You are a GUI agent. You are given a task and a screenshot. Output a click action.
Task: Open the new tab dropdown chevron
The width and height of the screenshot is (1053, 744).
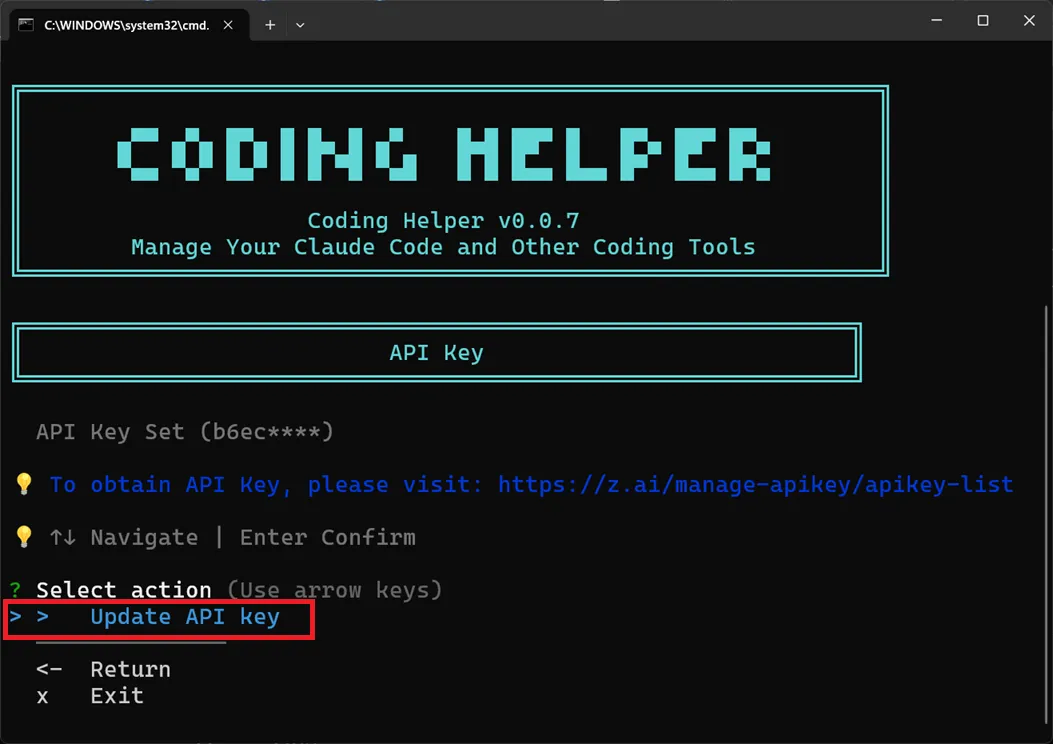tap(298, 24)
